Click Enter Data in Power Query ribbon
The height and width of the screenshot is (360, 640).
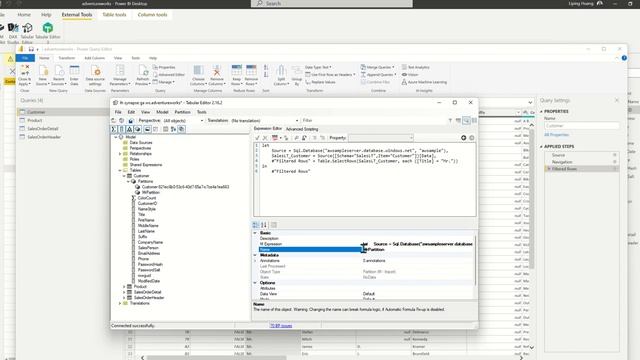point(74,75)
